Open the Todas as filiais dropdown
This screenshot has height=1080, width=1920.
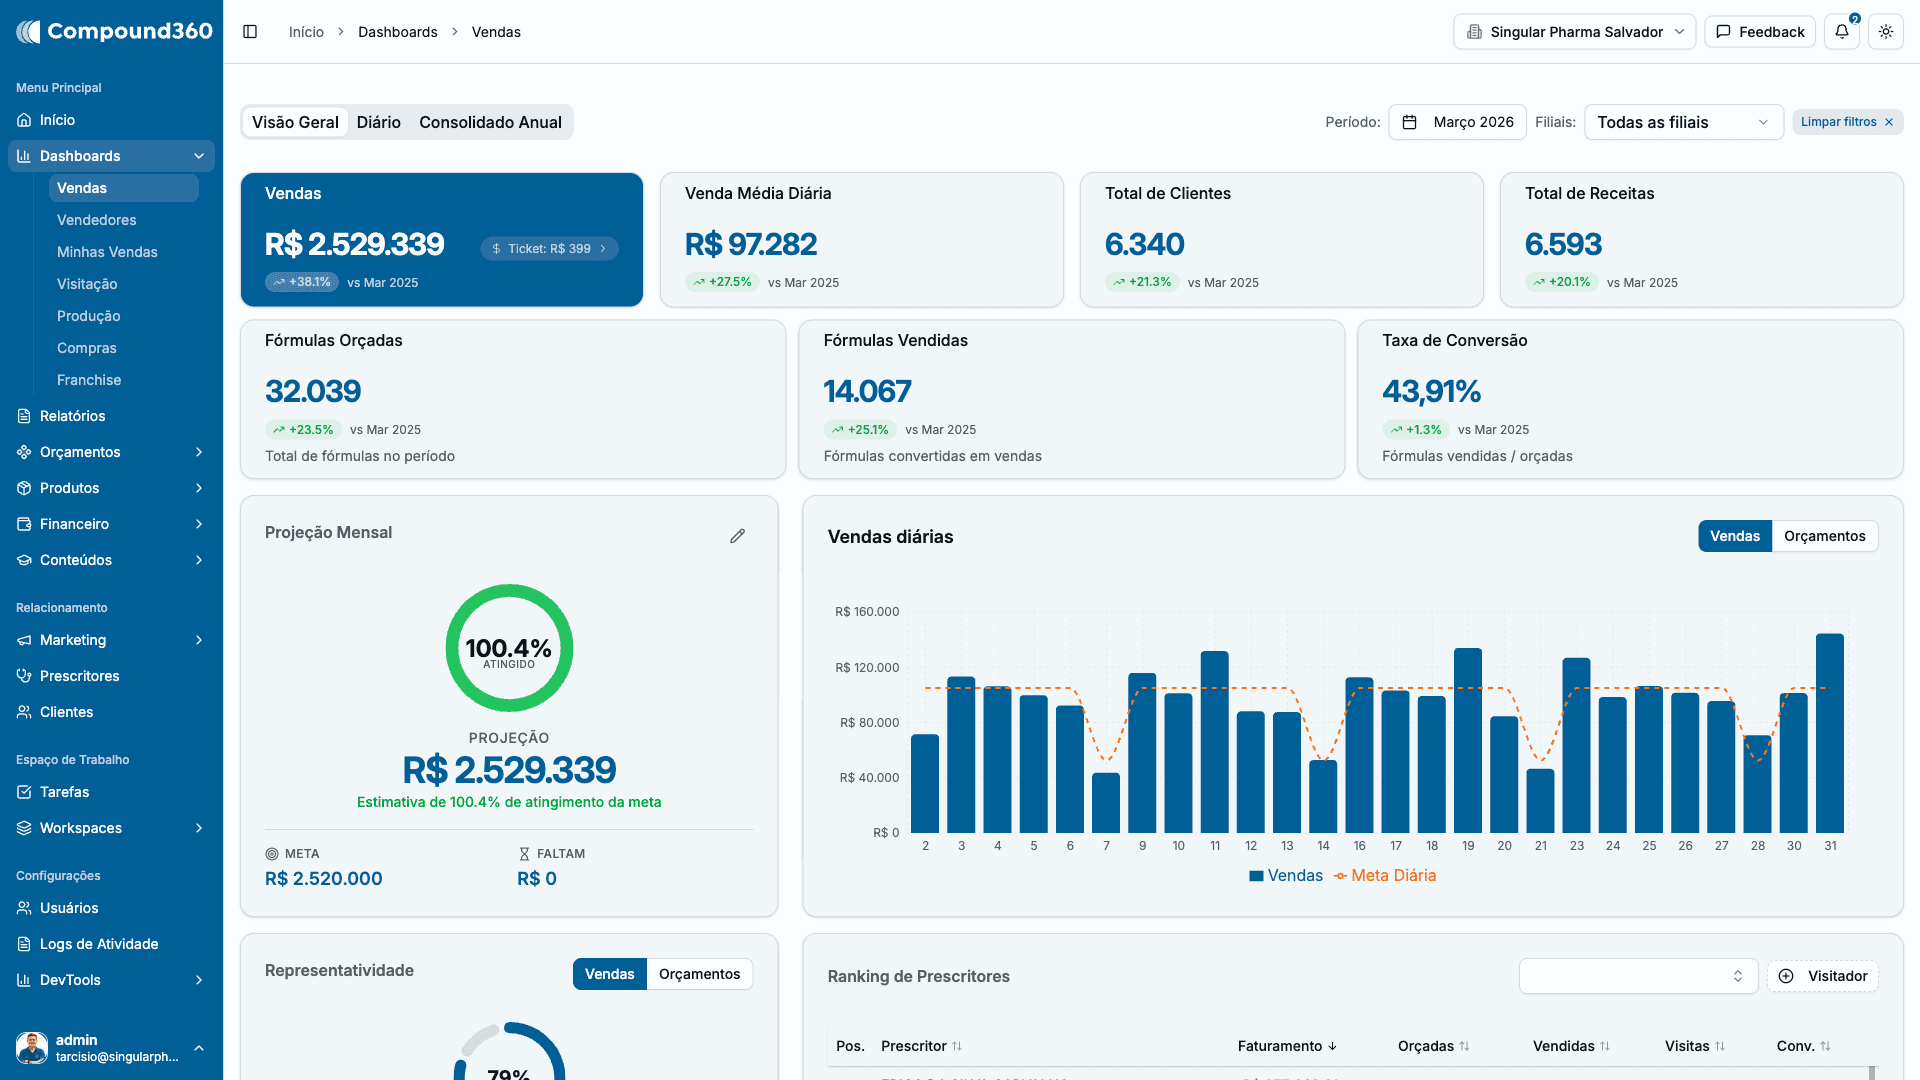(1684, 122)
